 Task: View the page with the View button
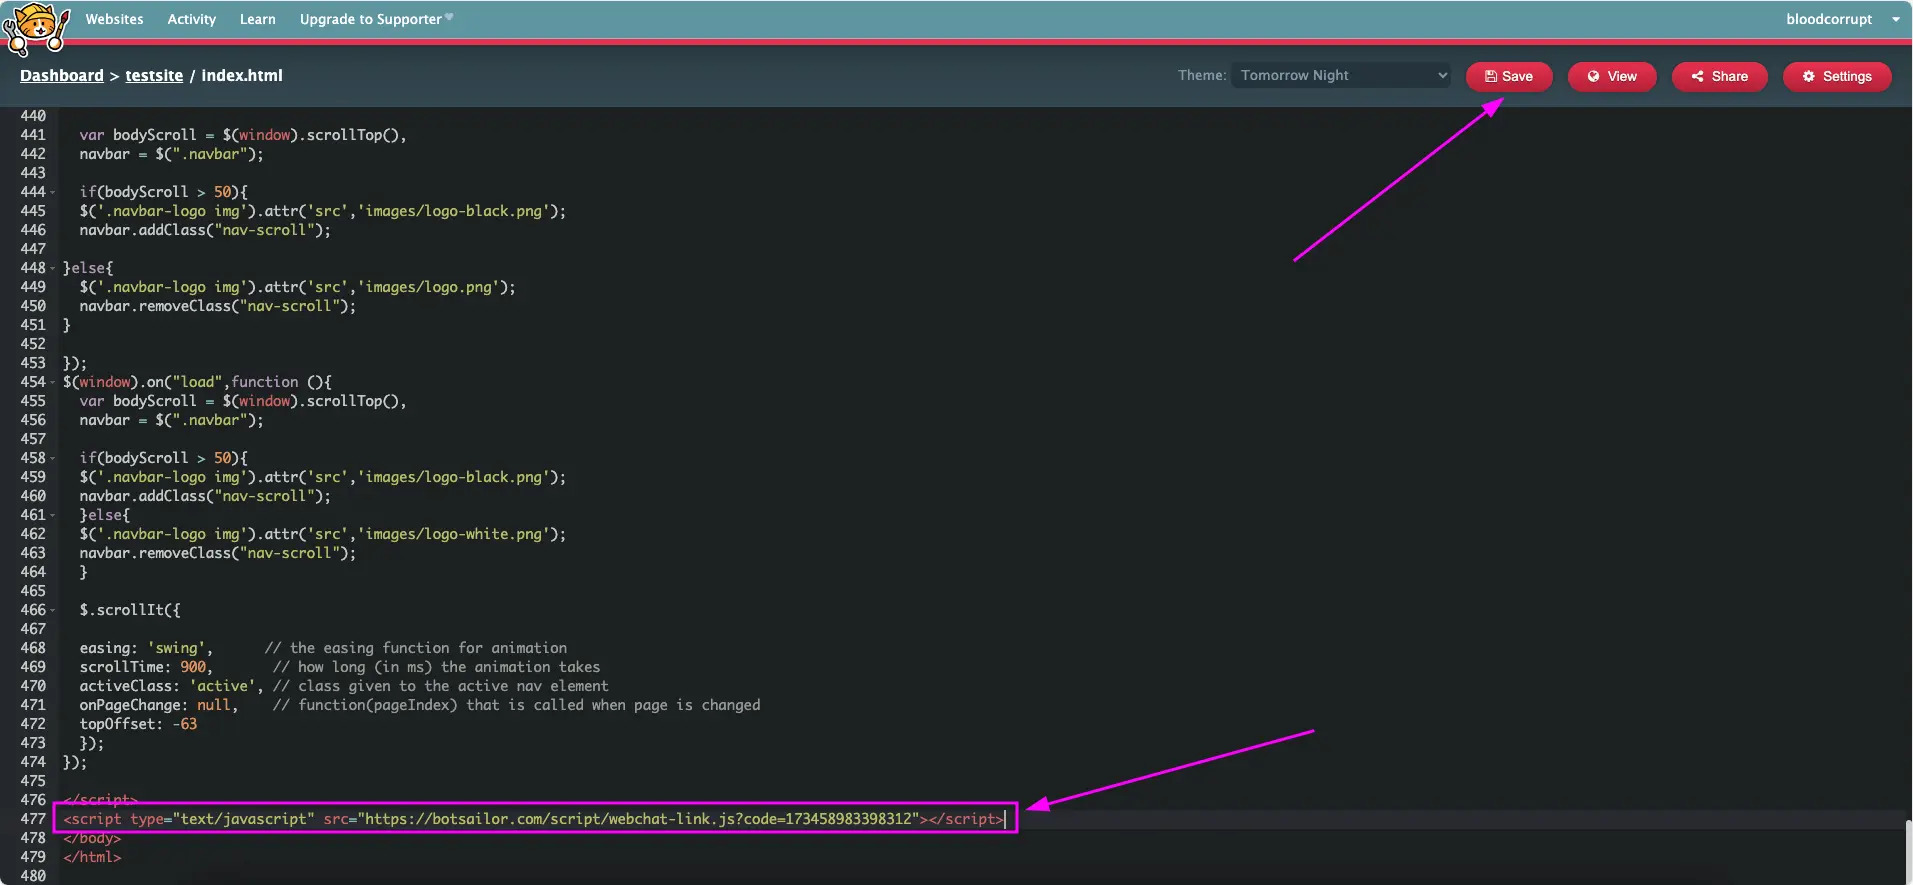pyautogui.click(x=1612, y=76)
